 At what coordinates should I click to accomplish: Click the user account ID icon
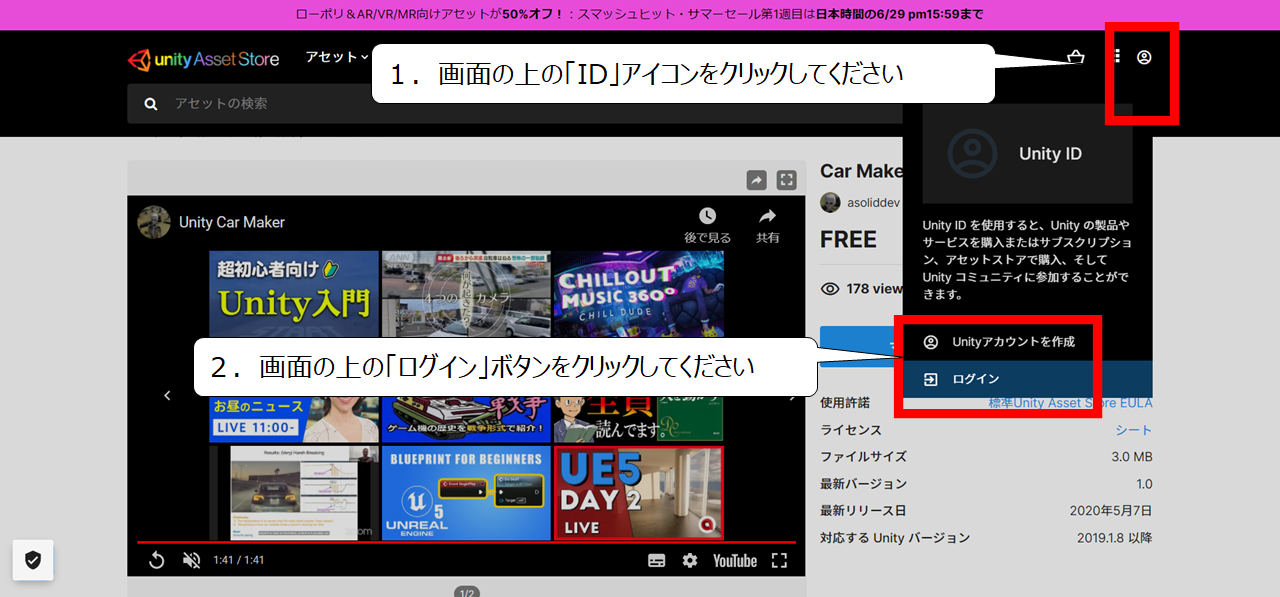(x=1144, y=57)
